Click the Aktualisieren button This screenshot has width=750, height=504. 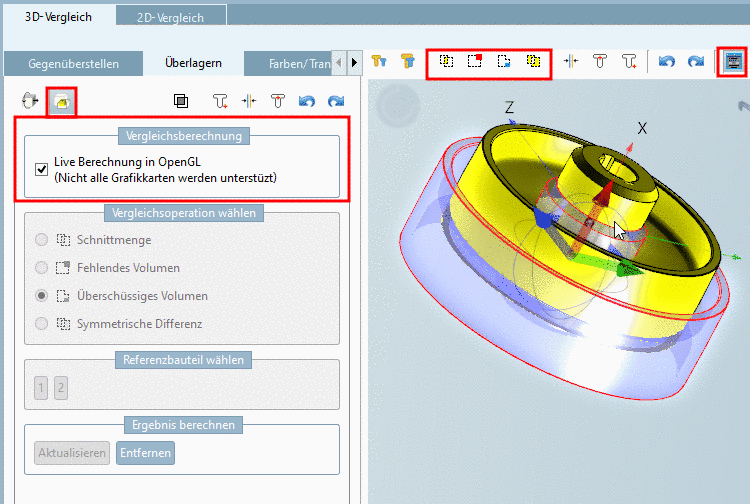point(72,453)
